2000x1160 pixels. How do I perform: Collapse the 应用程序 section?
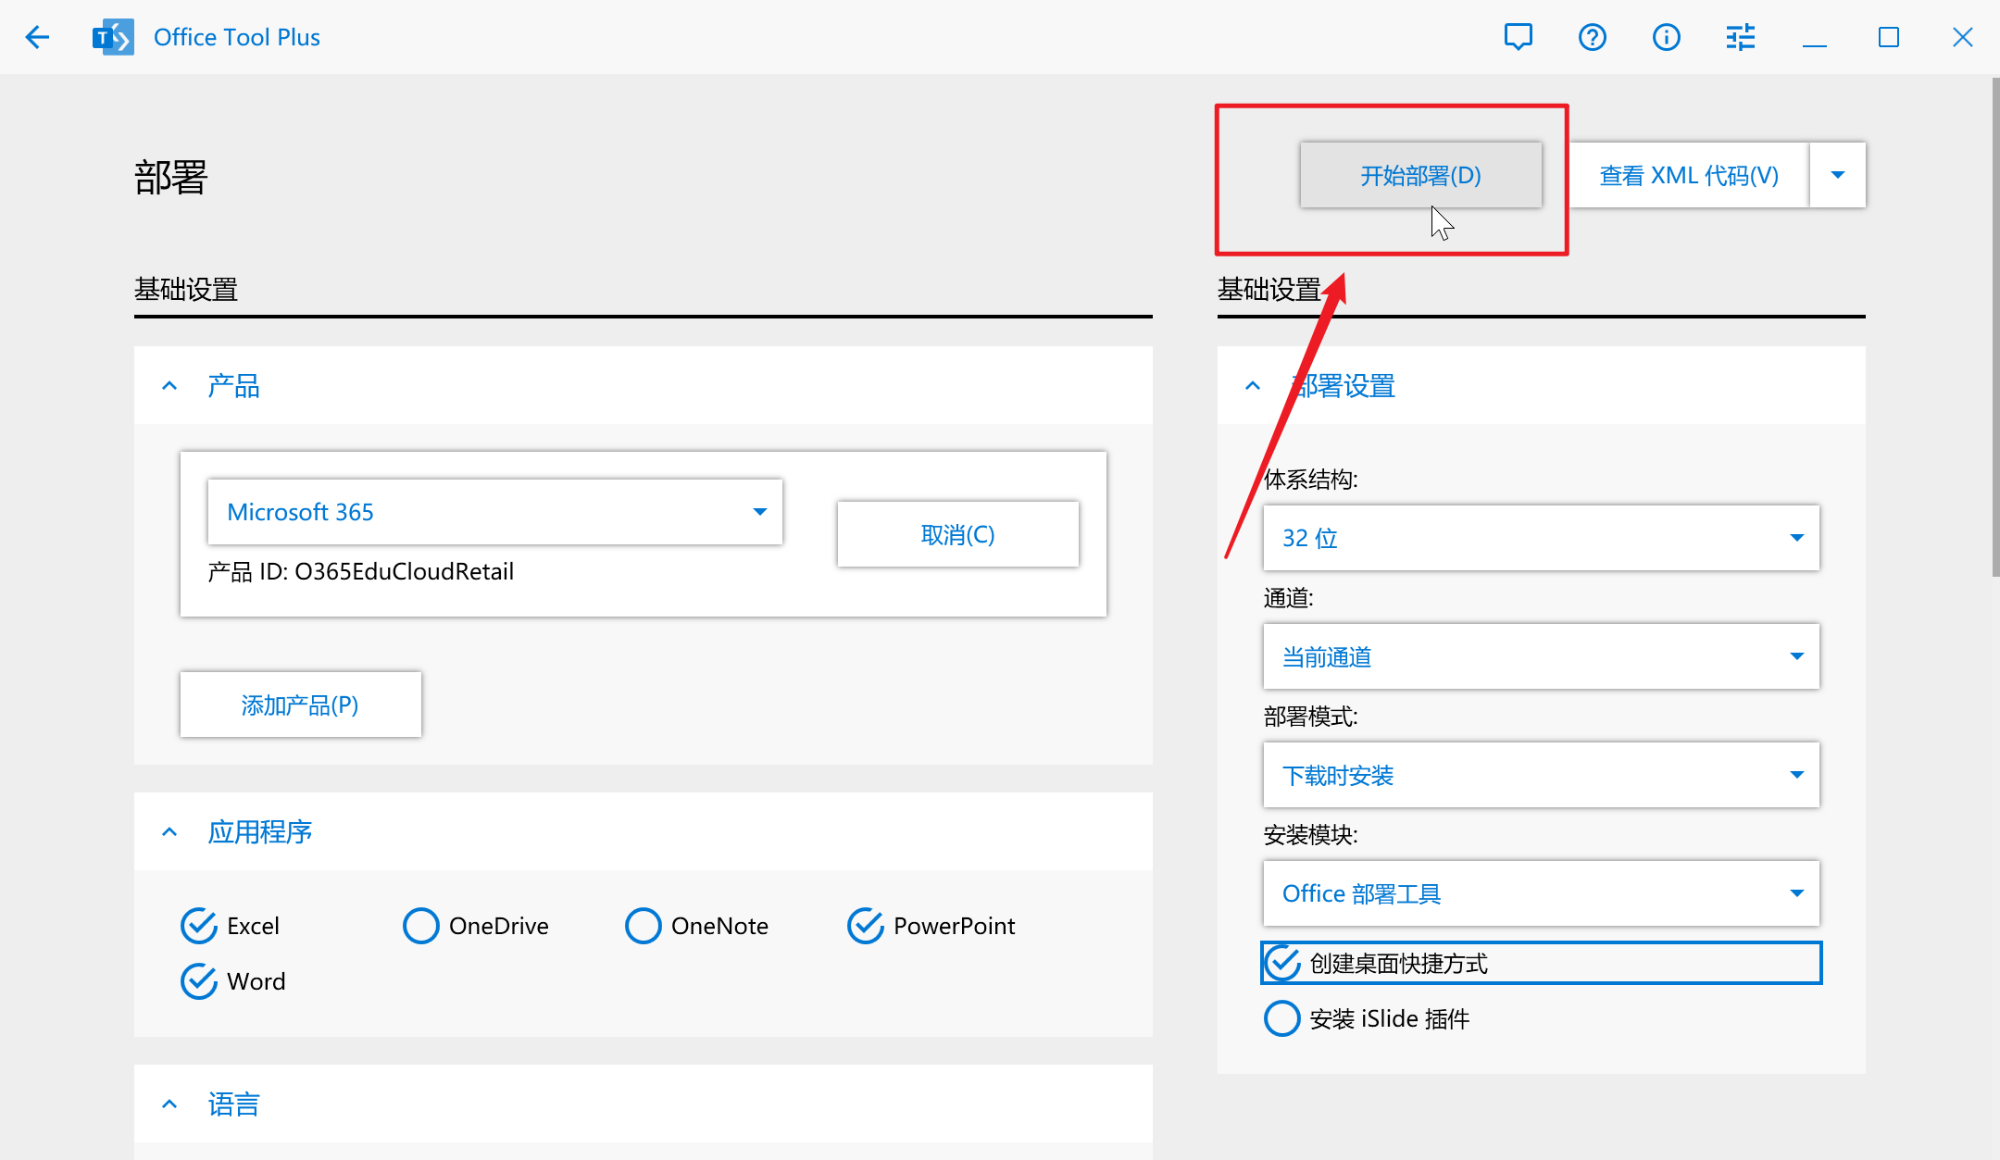point(170,832)
